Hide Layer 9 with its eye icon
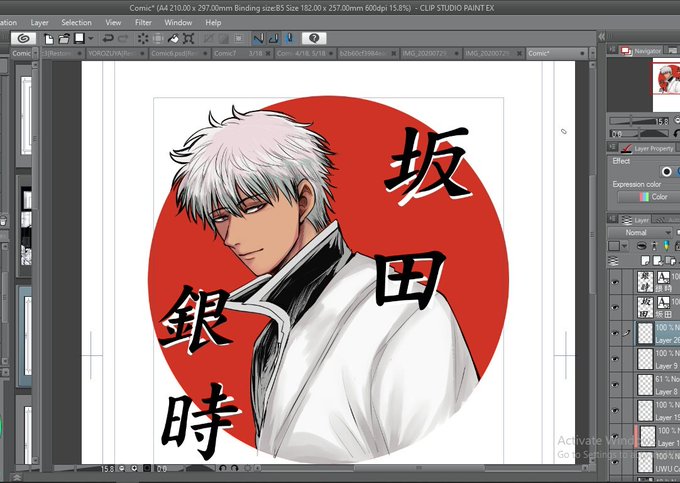The width and height of the screenshot is (680, 483). click(615, 359)
